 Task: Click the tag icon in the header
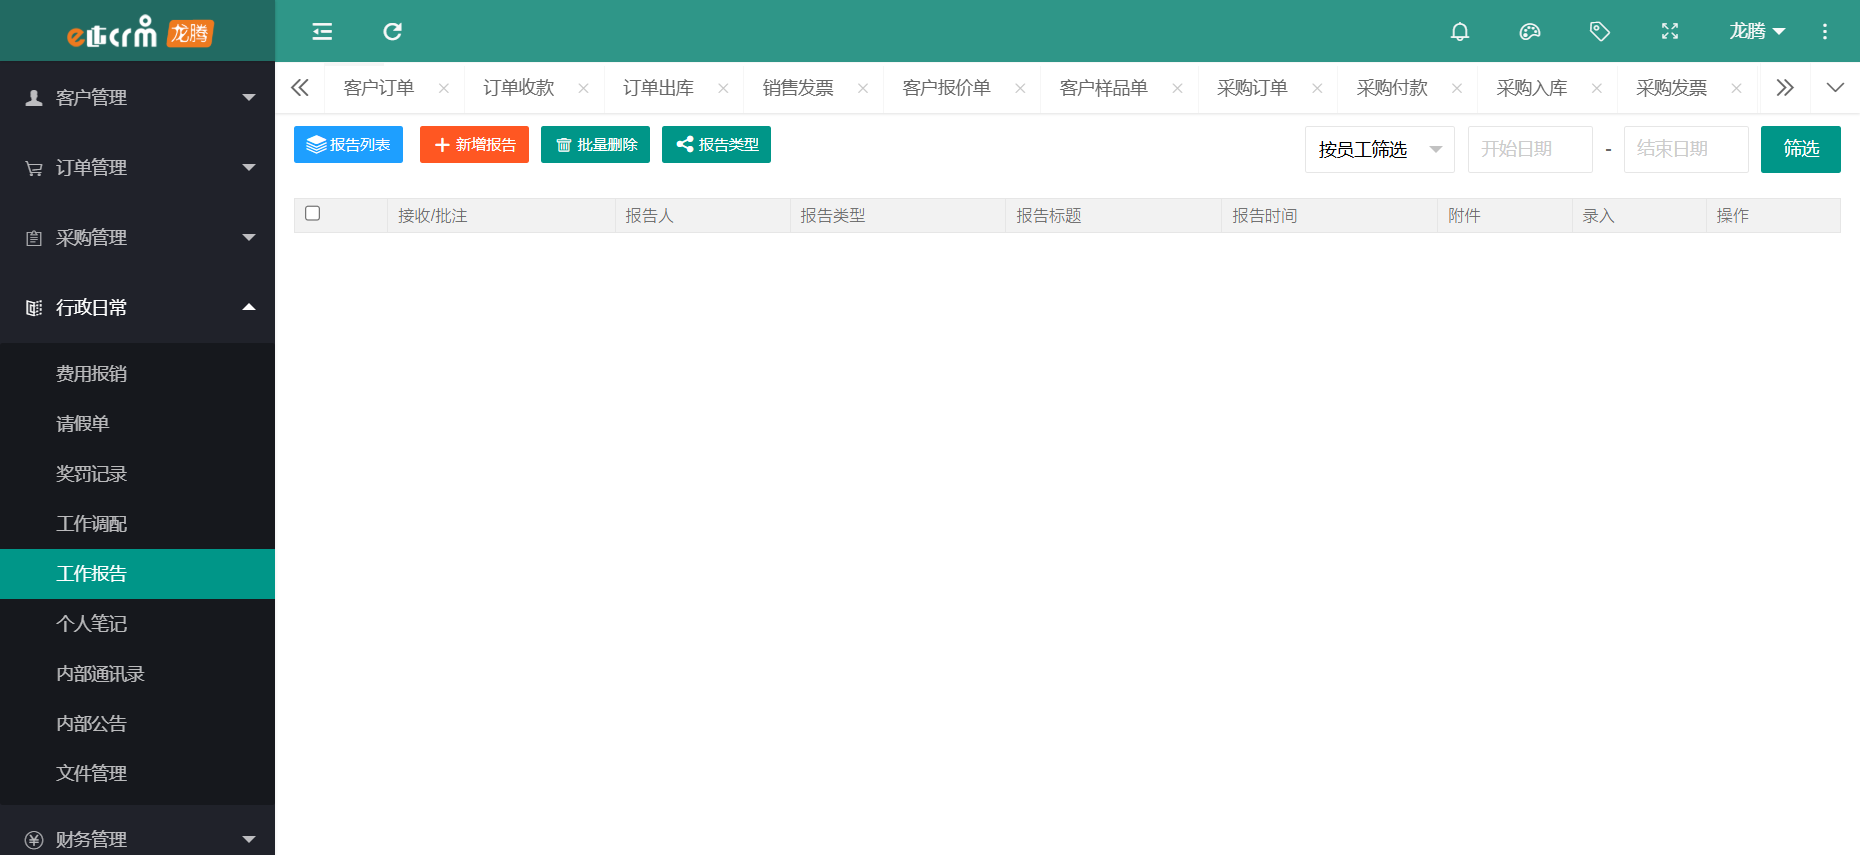[1599, 32]
